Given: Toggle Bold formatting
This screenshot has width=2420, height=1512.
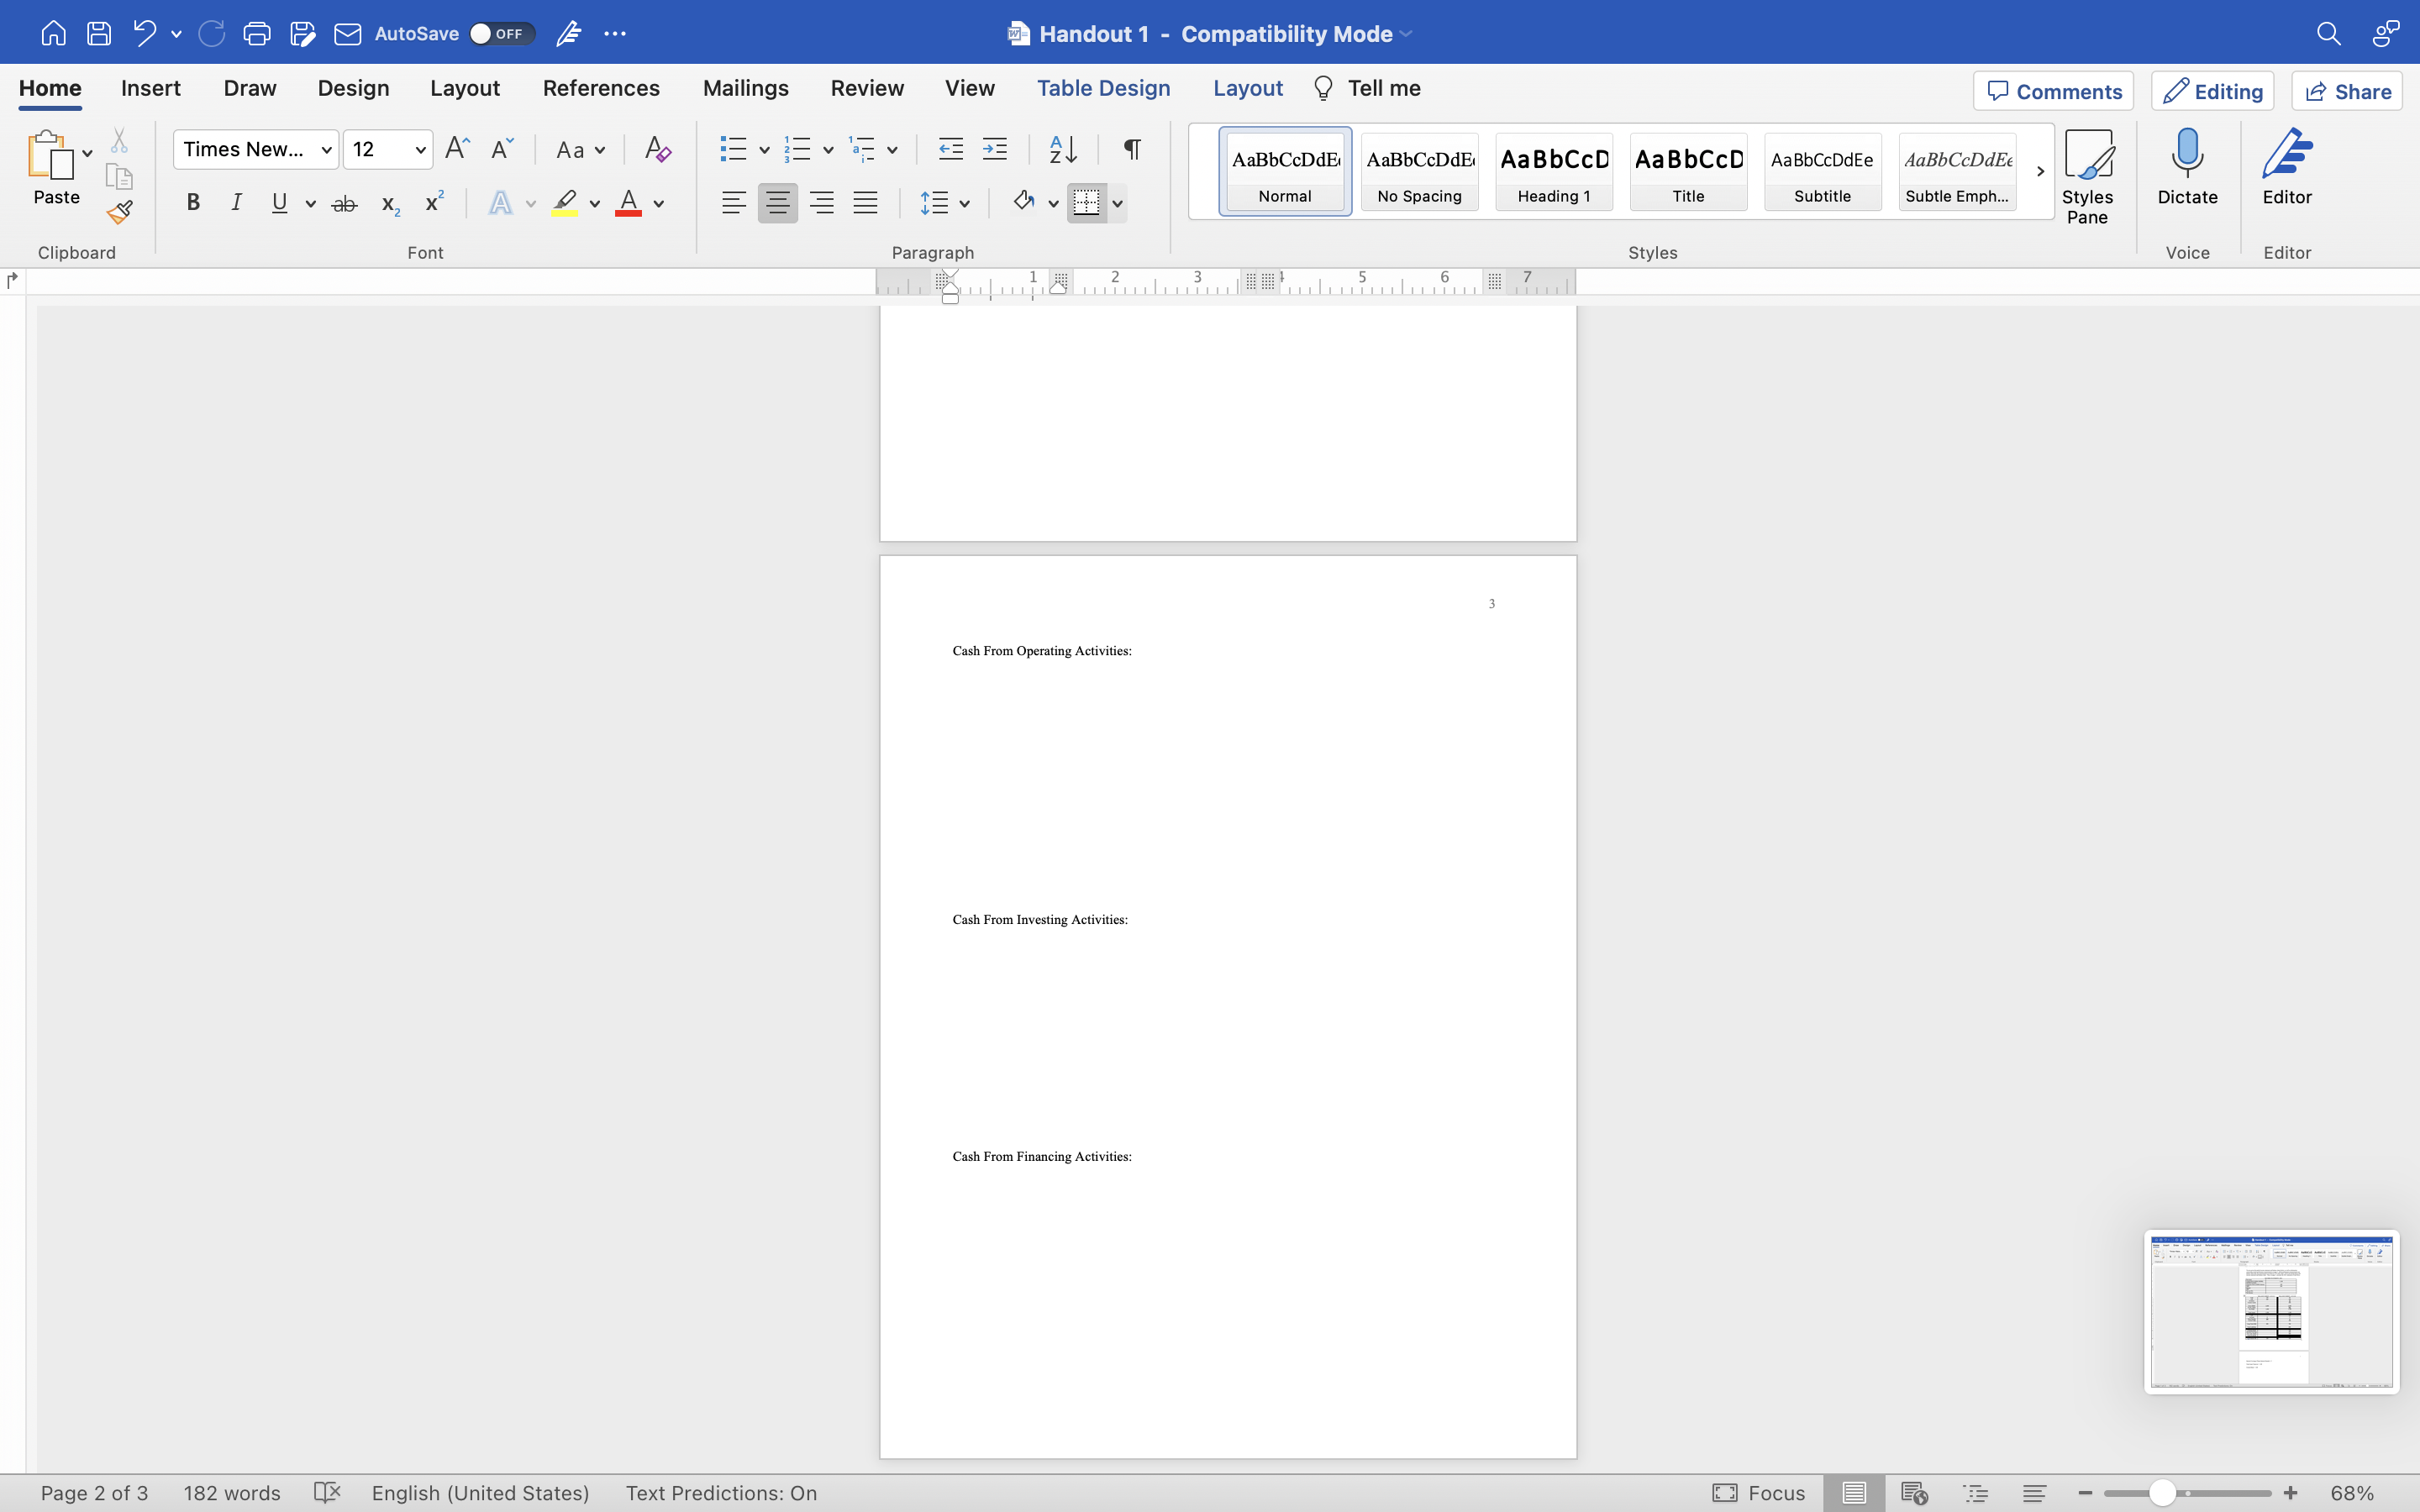Looking at the screenshot, I should (193, 203).
